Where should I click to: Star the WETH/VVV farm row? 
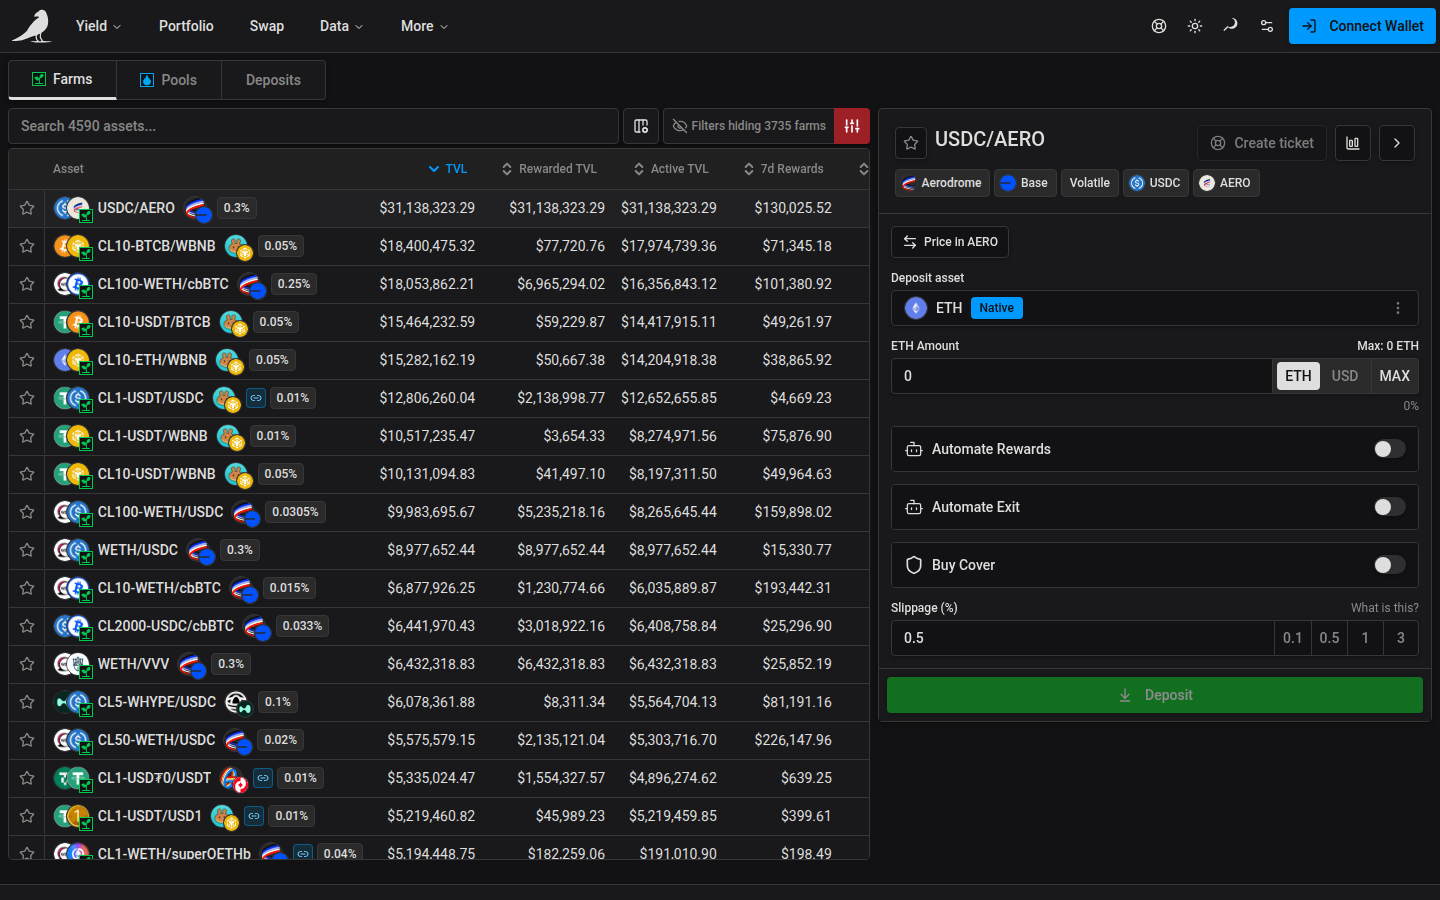click(x=27, y=664)
